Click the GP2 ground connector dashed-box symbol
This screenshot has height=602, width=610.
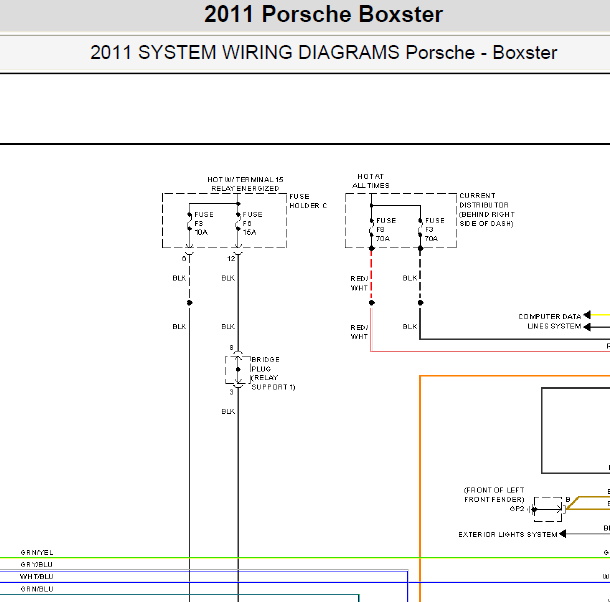tap(548, 509)
